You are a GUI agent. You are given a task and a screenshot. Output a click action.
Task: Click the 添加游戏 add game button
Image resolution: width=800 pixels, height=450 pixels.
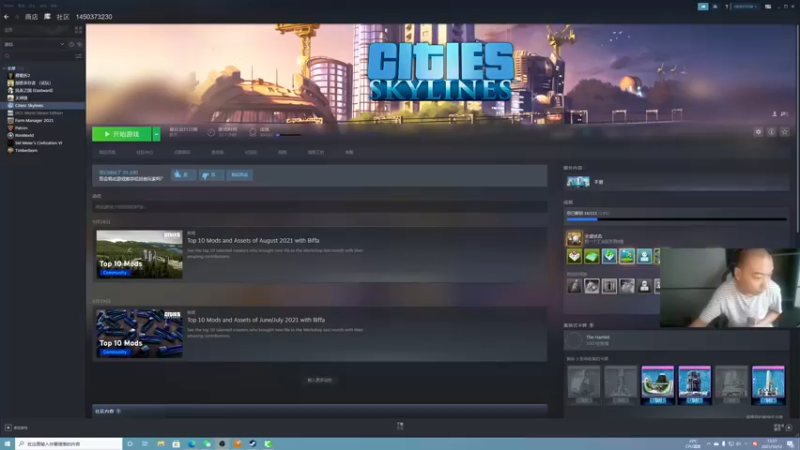pos(16,428)
